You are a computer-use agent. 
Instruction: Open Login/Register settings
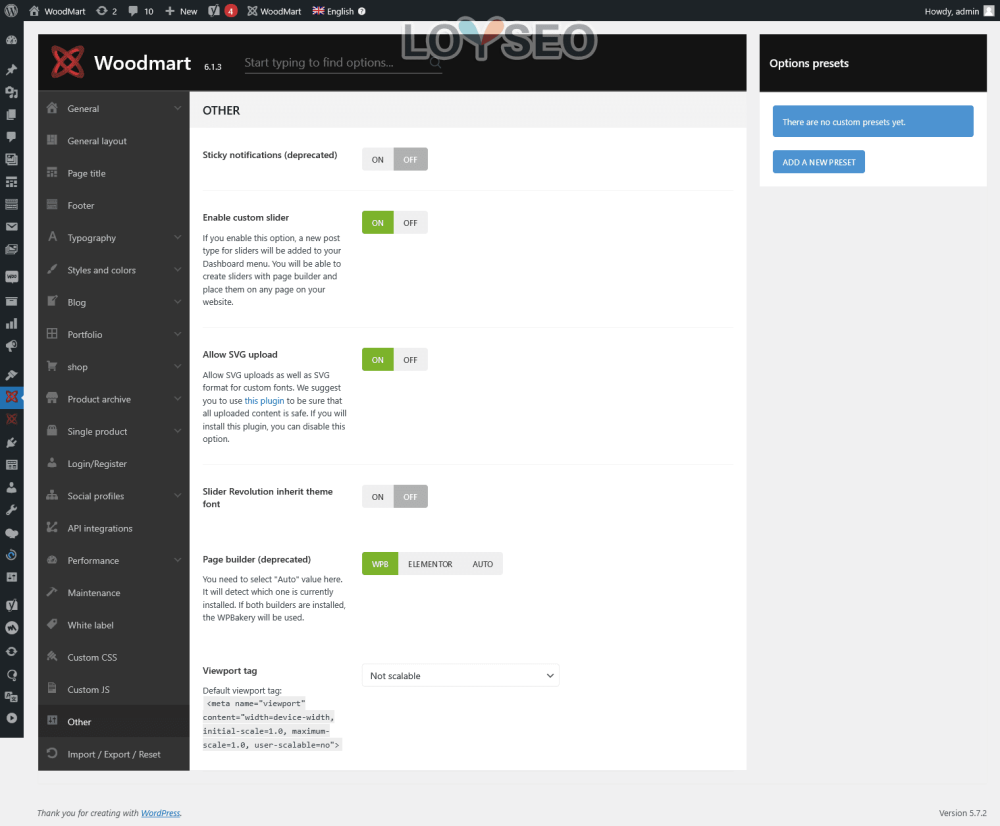(x=114, y=463)
